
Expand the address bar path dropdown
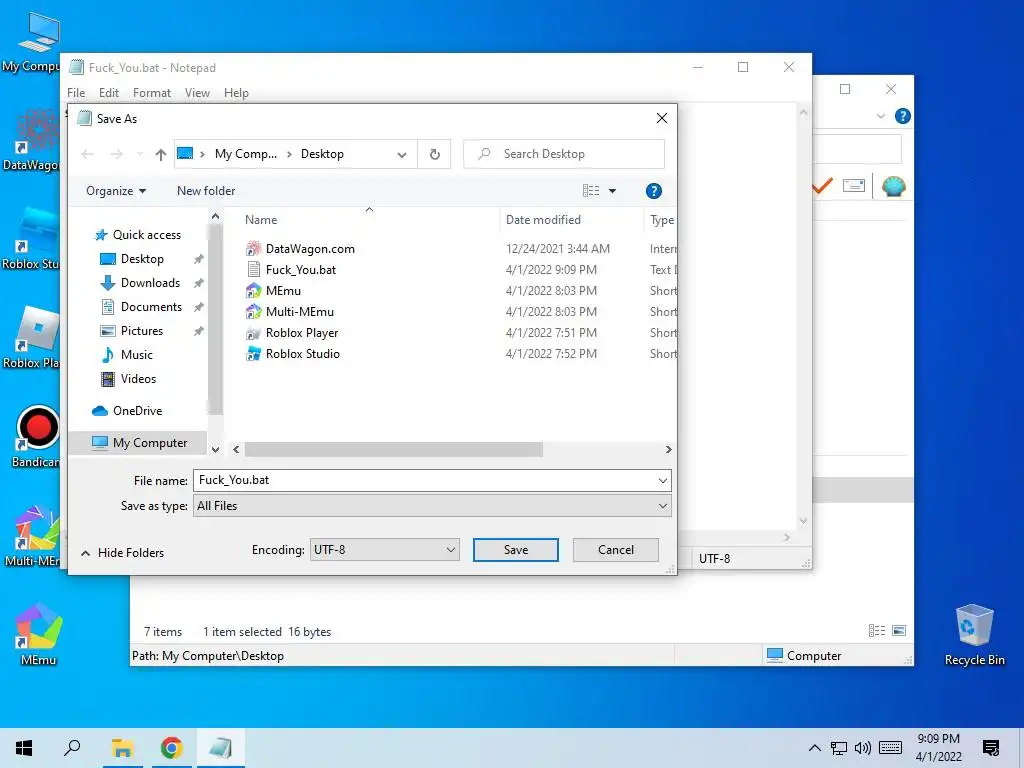click(402, 155)
